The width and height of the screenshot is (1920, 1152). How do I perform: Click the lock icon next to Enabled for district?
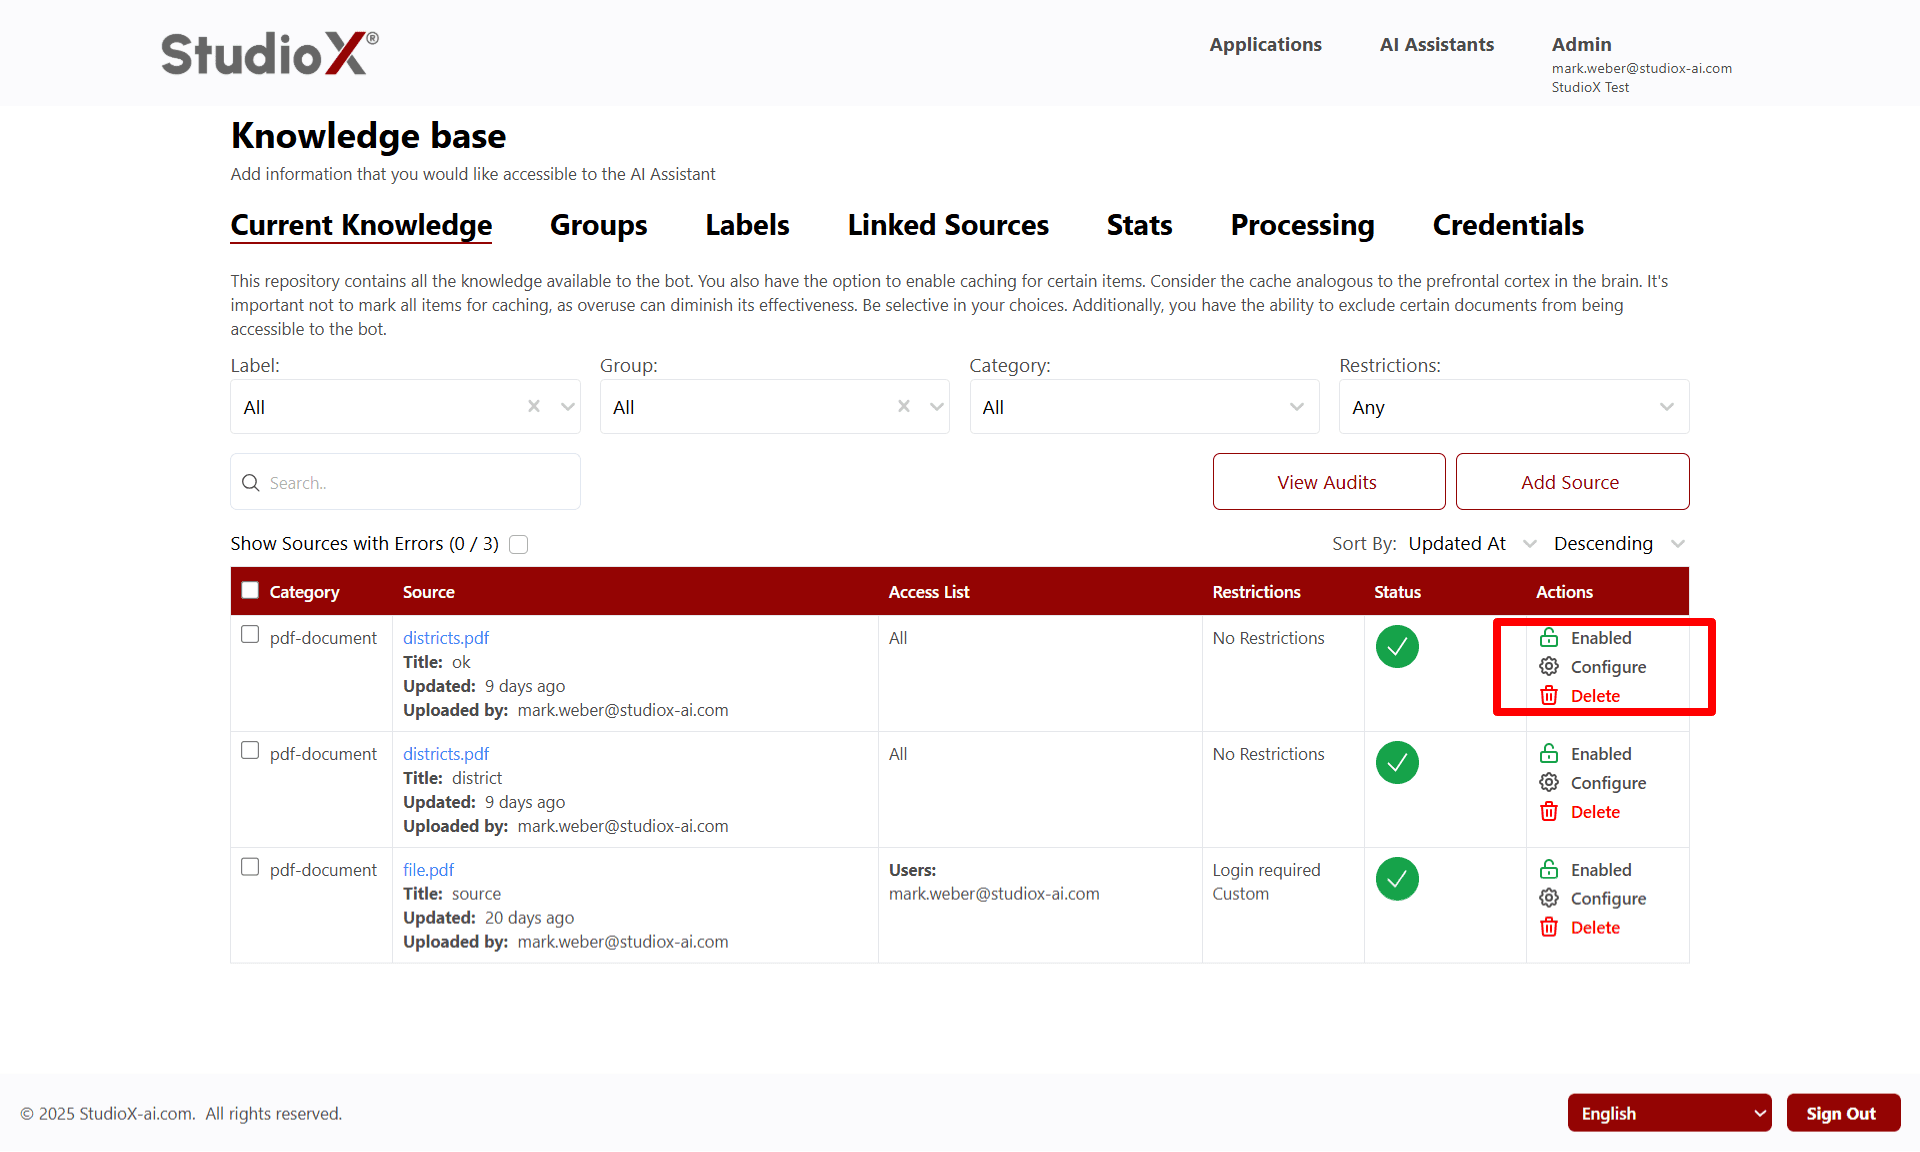tap(1549, 753)
